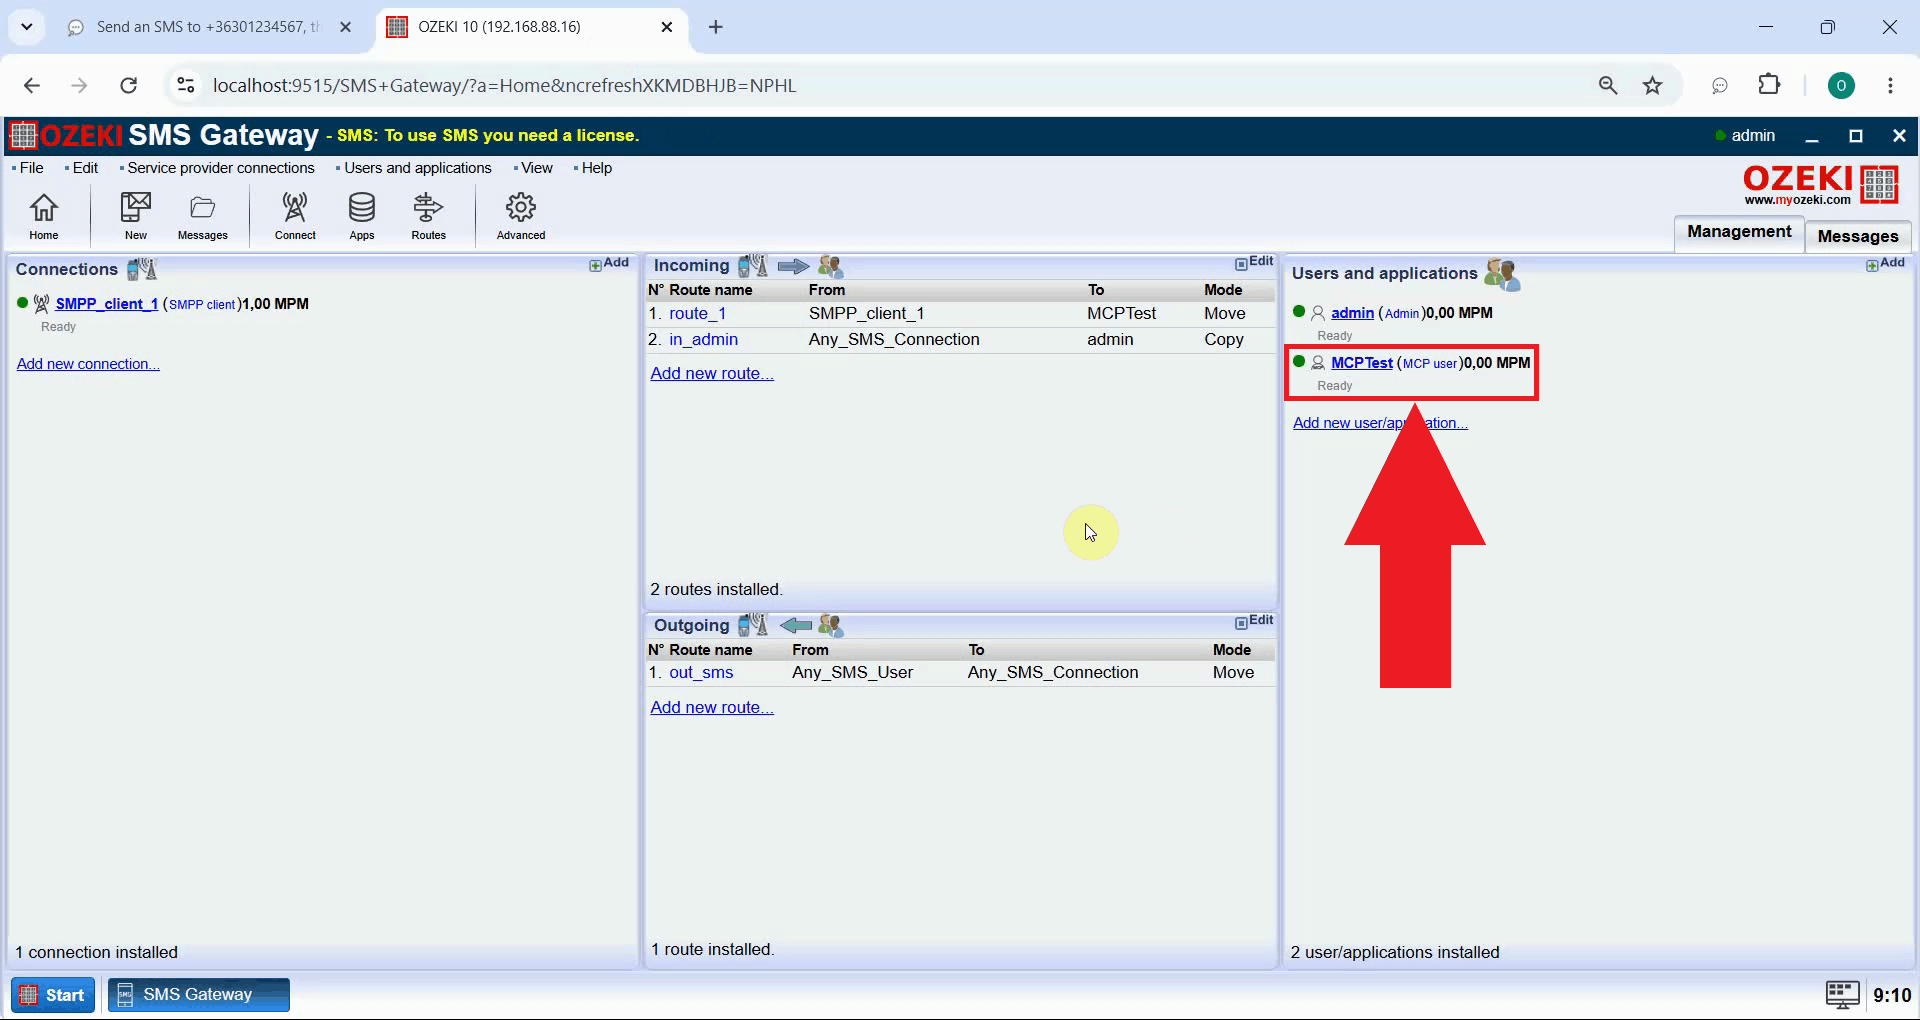Click the Any_SMS_User cell in out_sms row

coord(852,673)
